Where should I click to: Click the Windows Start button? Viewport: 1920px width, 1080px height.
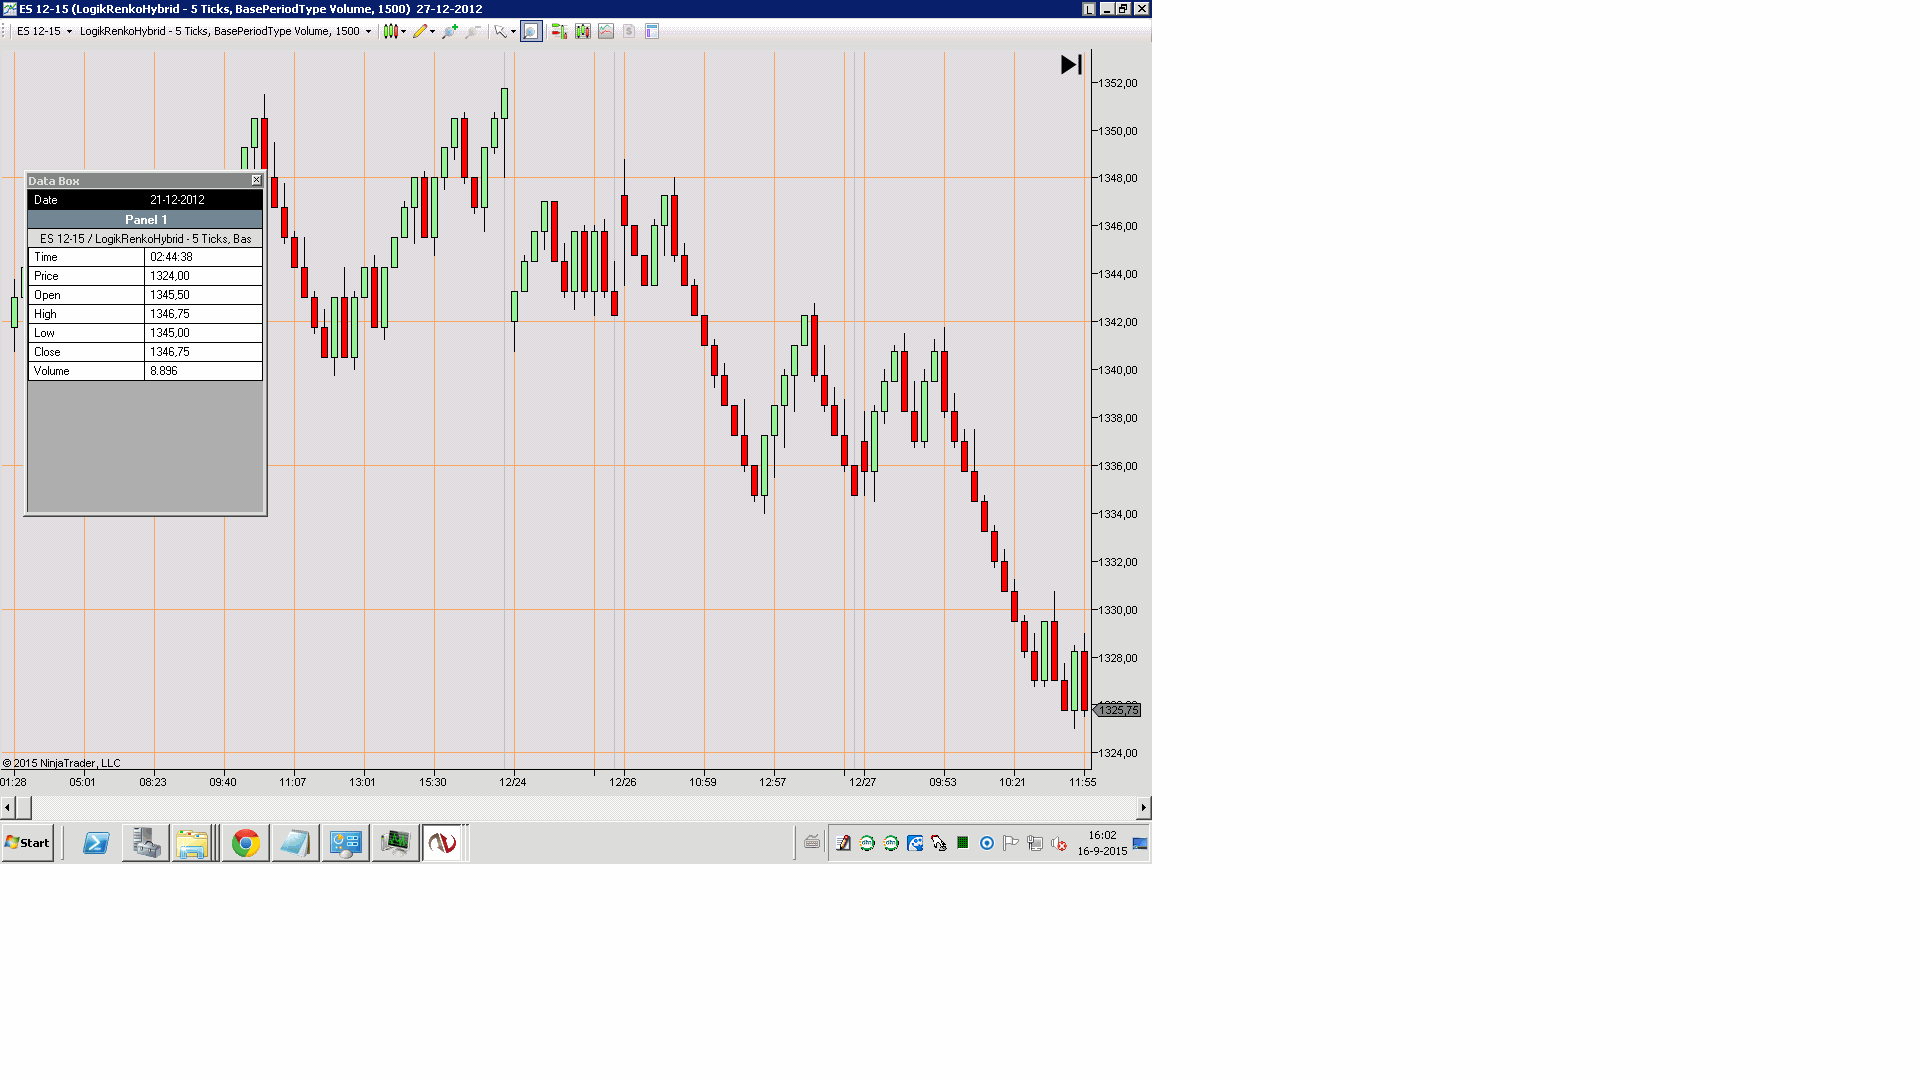(x=28, y=843)
